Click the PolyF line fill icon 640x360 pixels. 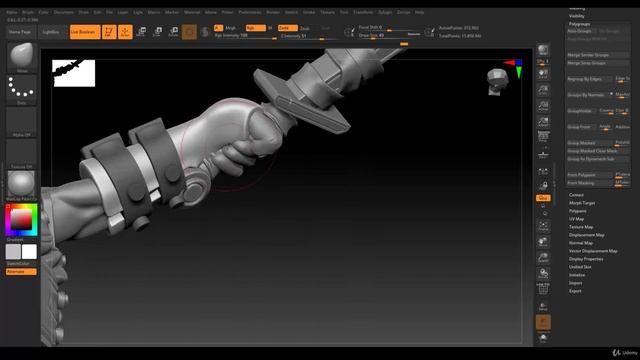543,289
